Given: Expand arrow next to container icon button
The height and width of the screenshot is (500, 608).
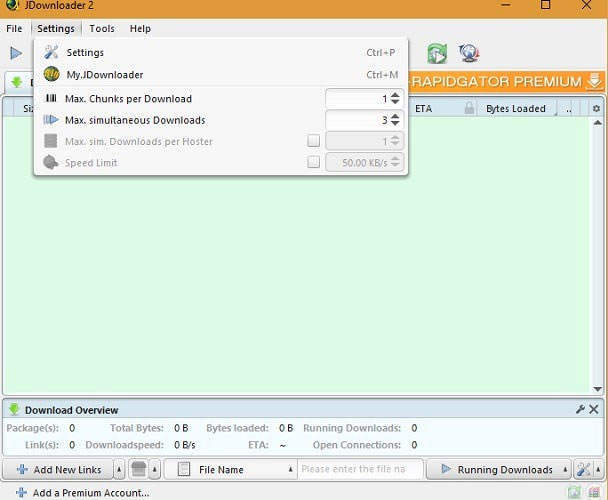Looking at the screenshot, I should pos(154,469).
